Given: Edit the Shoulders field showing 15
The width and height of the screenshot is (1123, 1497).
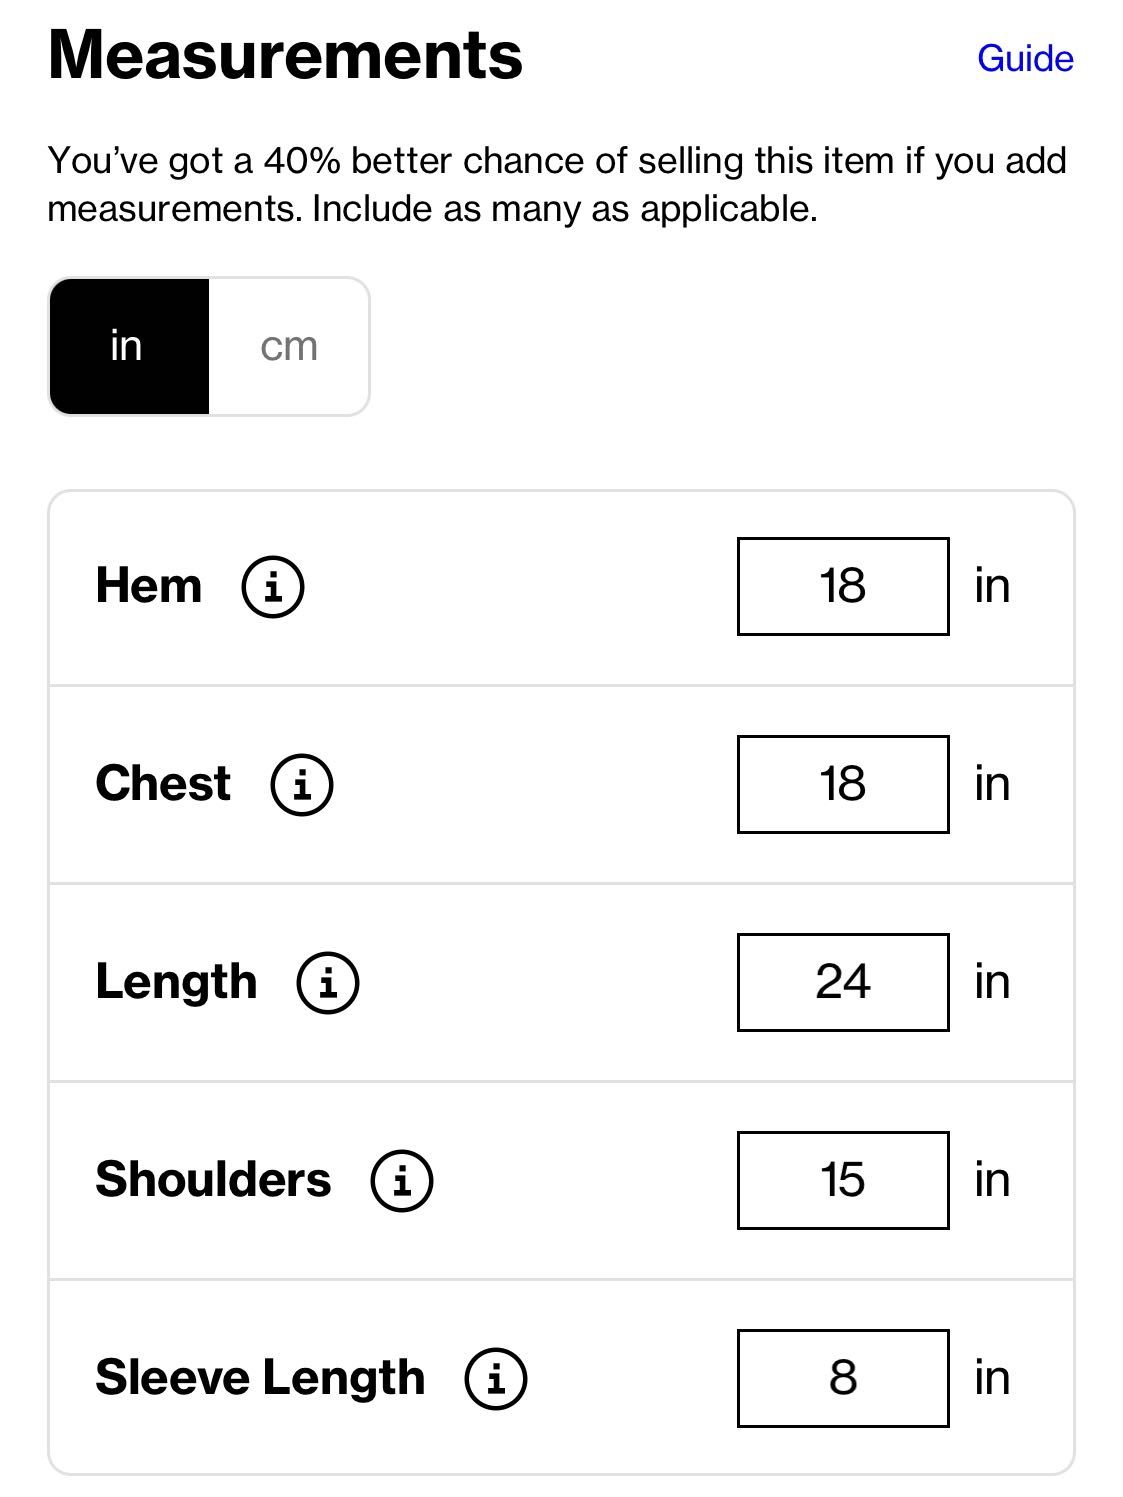Looking at the screenshot, I should click(842, 1180).
